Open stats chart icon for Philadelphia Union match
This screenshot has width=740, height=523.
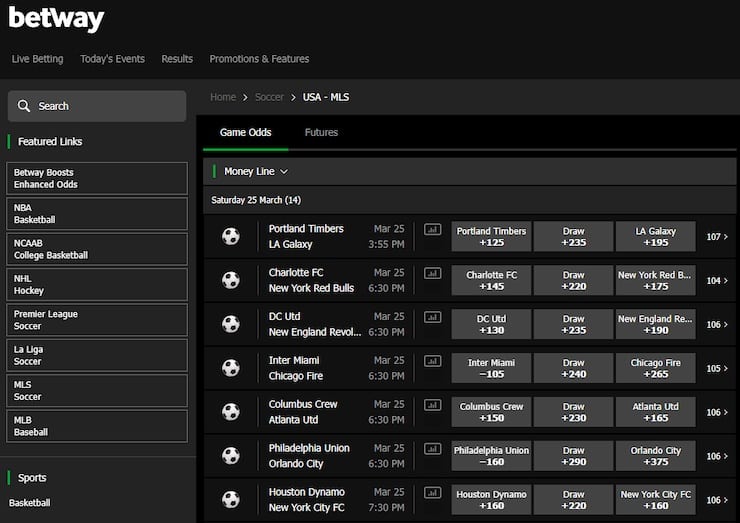click(432, 449)
